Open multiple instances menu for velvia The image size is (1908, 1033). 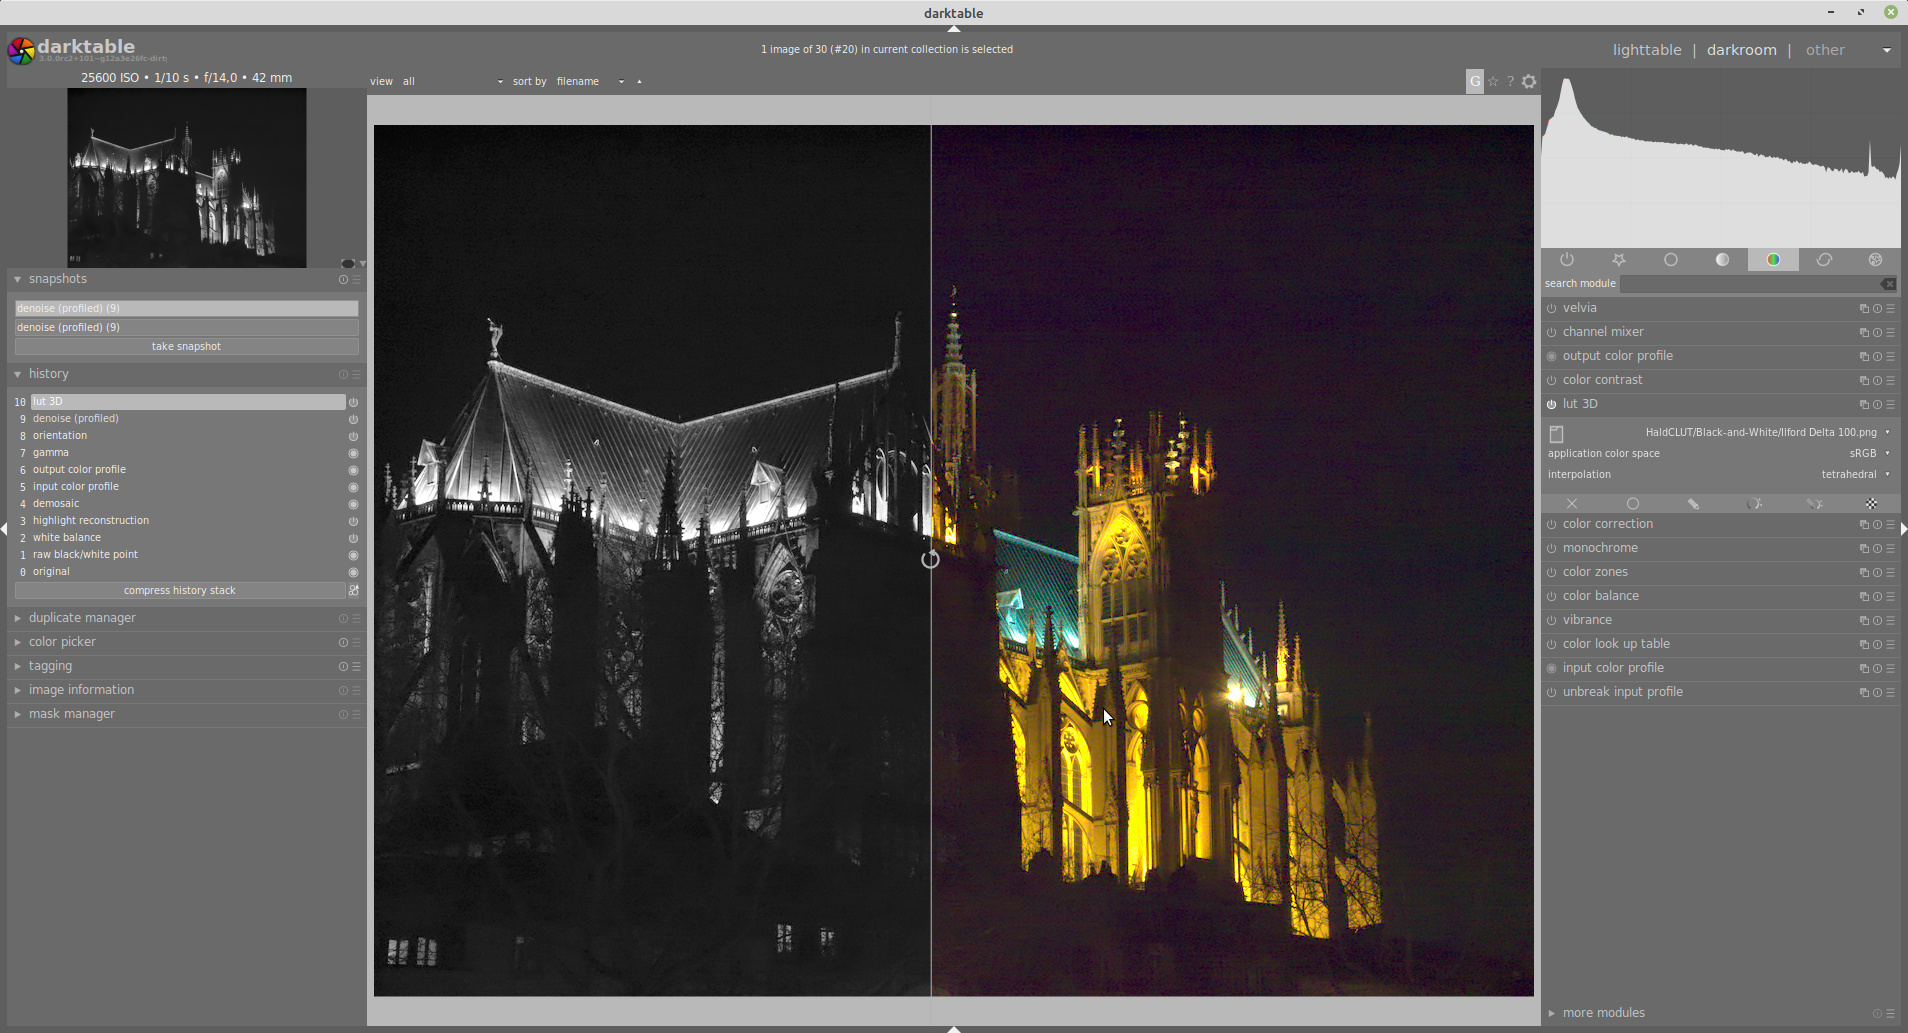[1864, 309]
